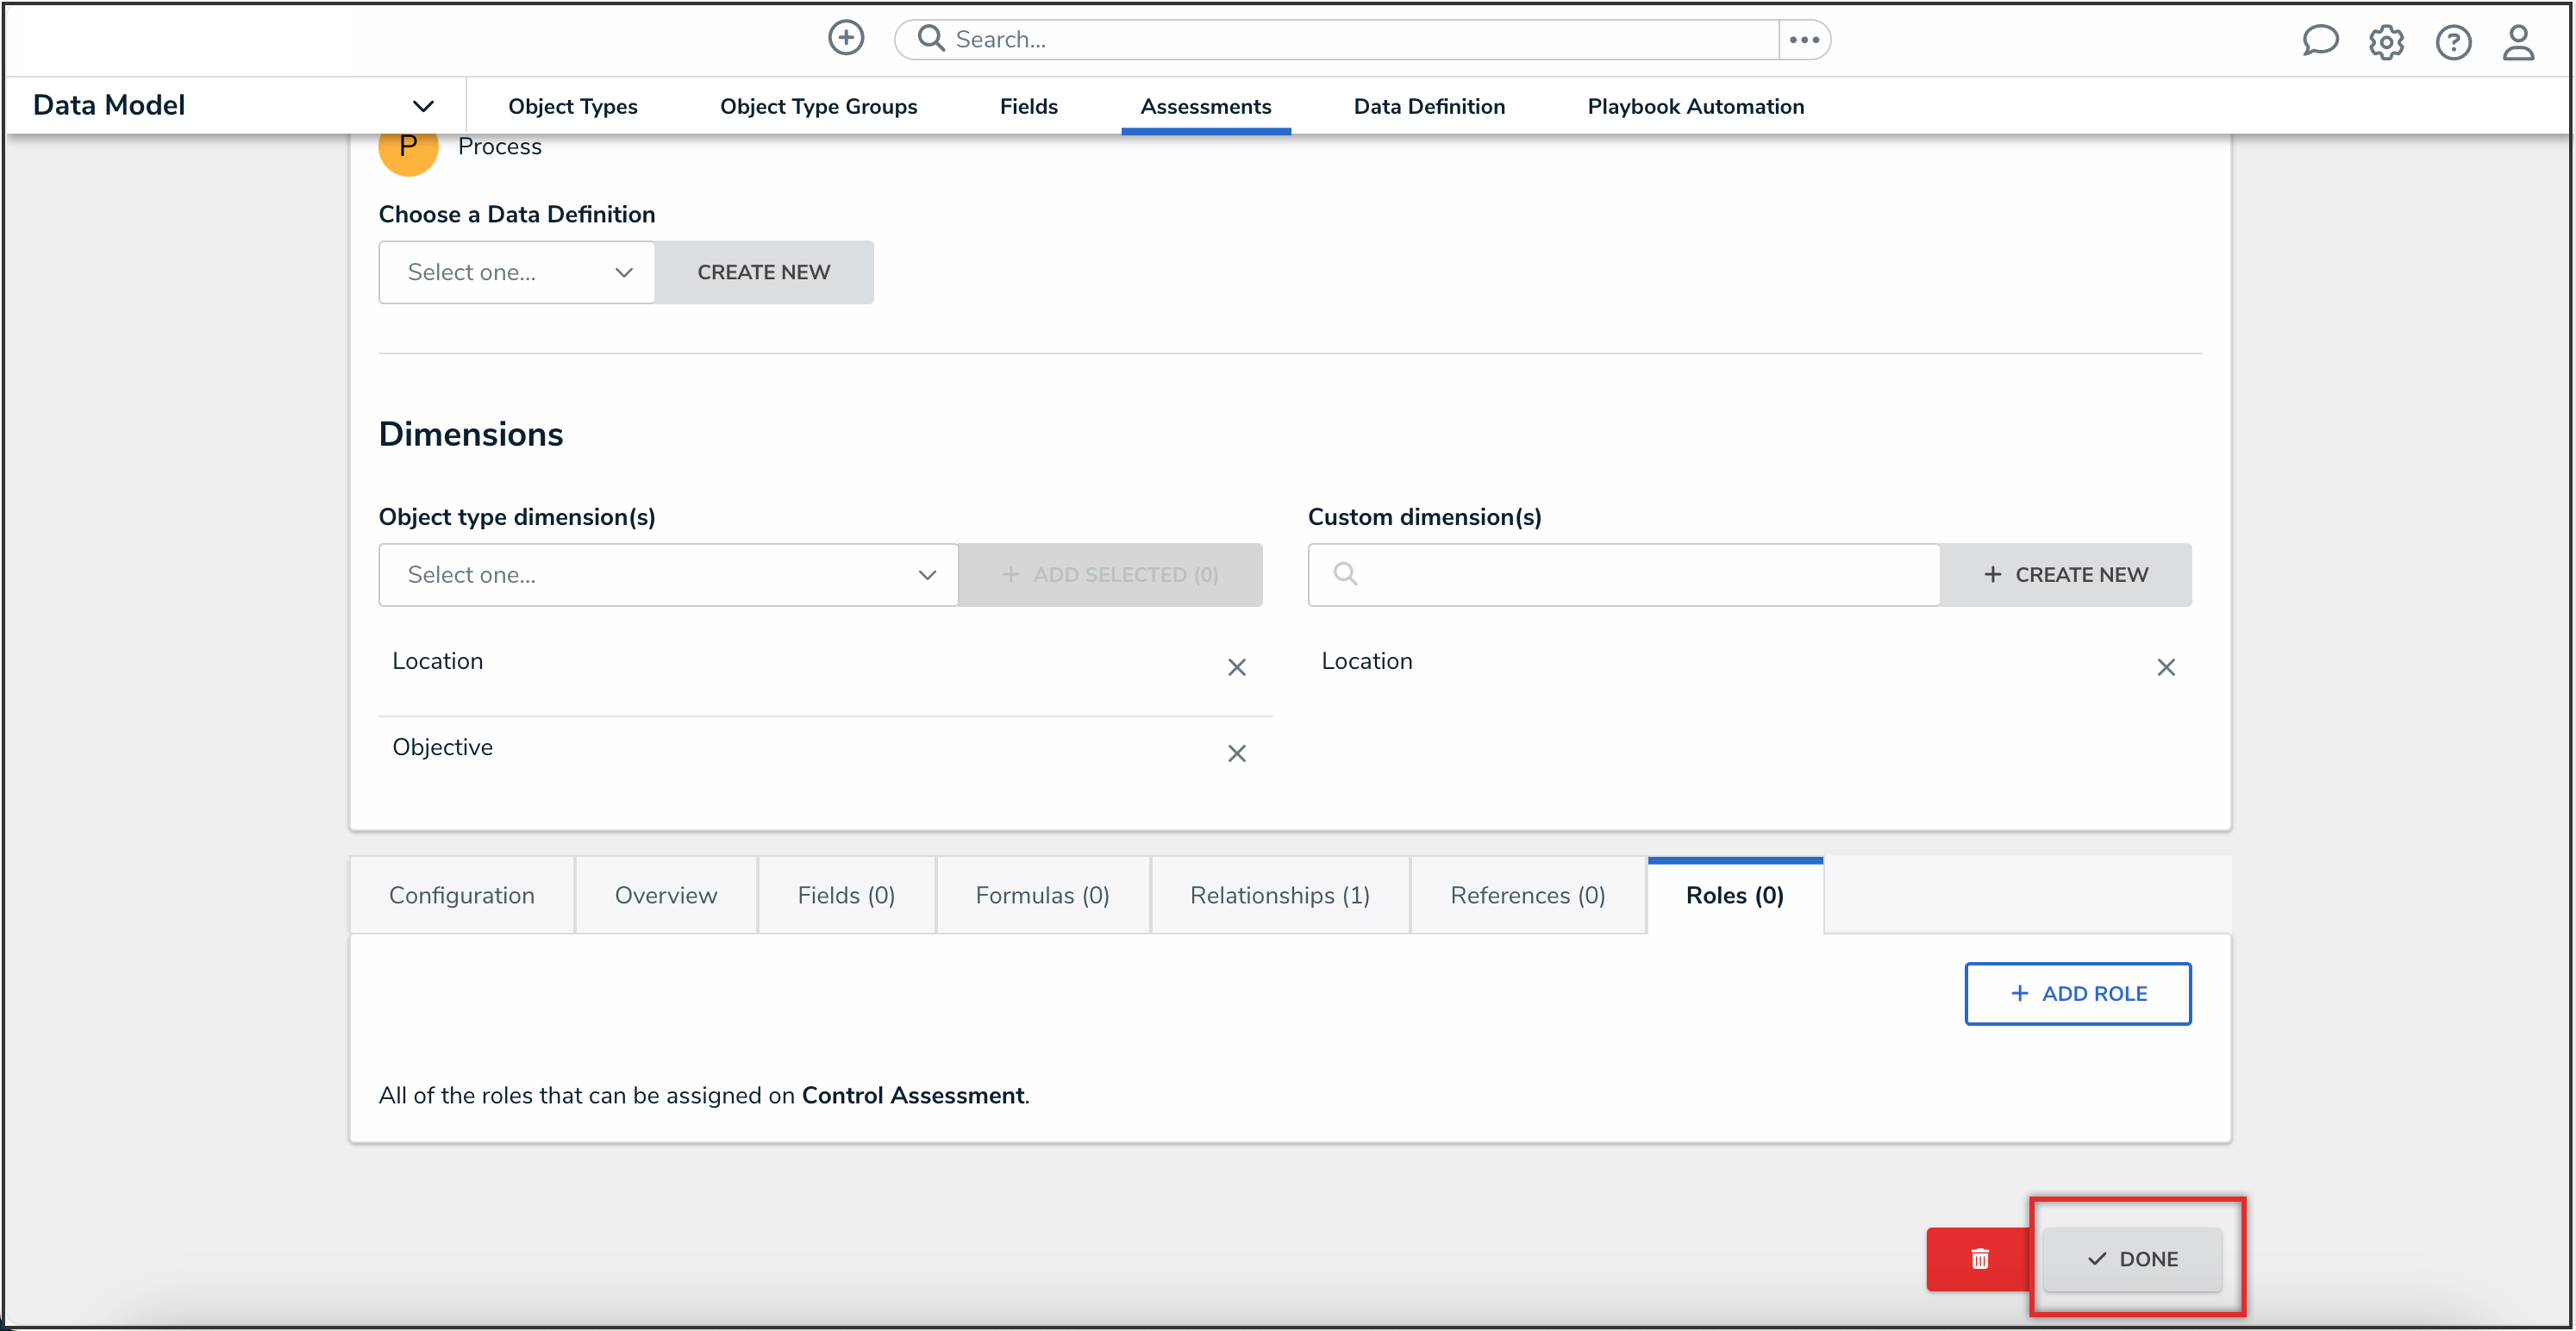Open the Data Definition select dropdown

click(x=517, y=272)
